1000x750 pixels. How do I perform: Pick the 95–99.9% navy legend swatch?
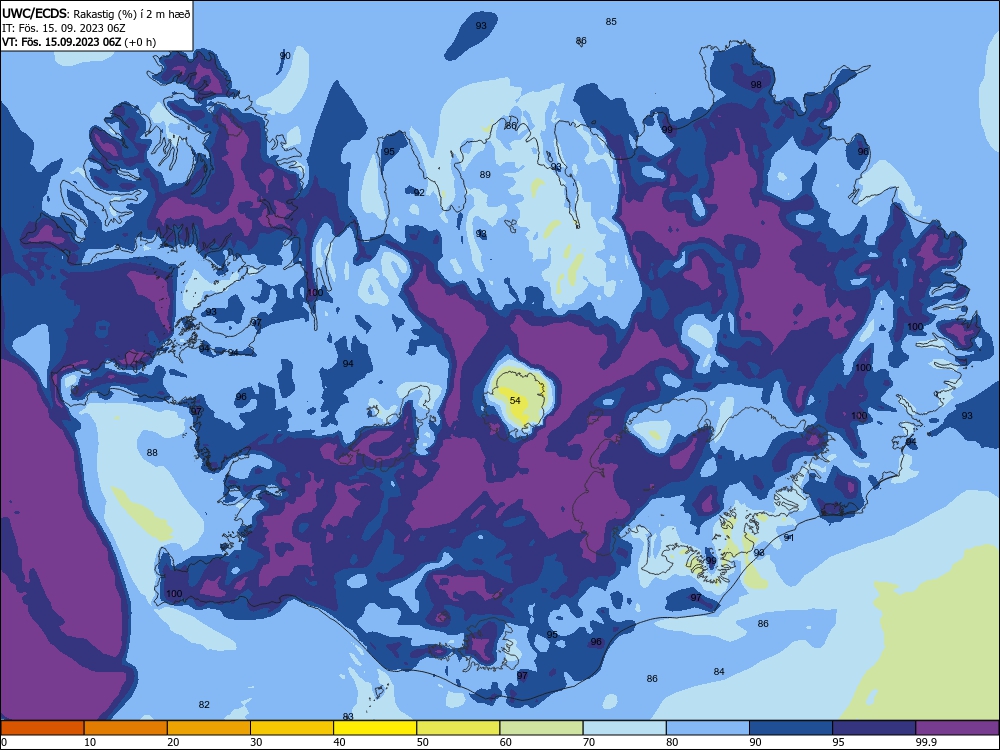click(874, 728)
